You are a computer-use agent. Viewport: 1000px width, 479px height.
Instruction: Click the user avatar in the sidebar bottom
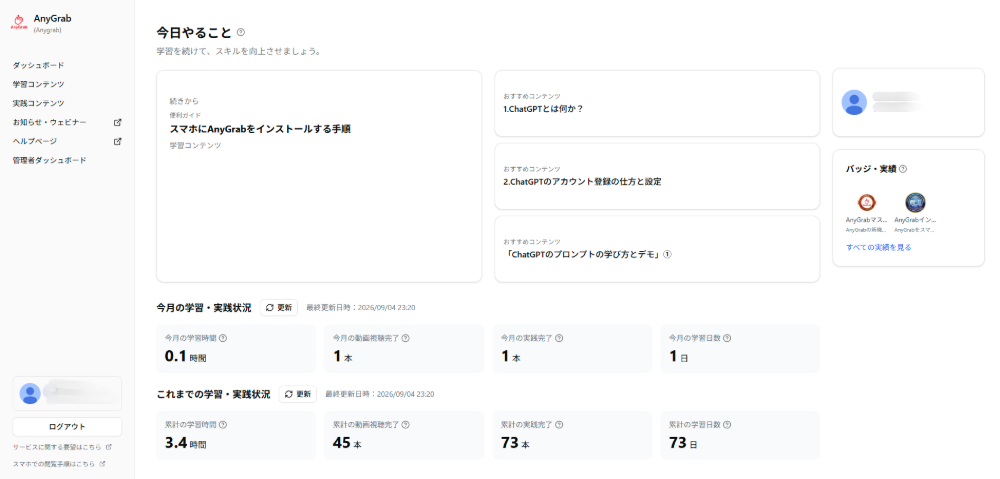click(x=30, y=394)
